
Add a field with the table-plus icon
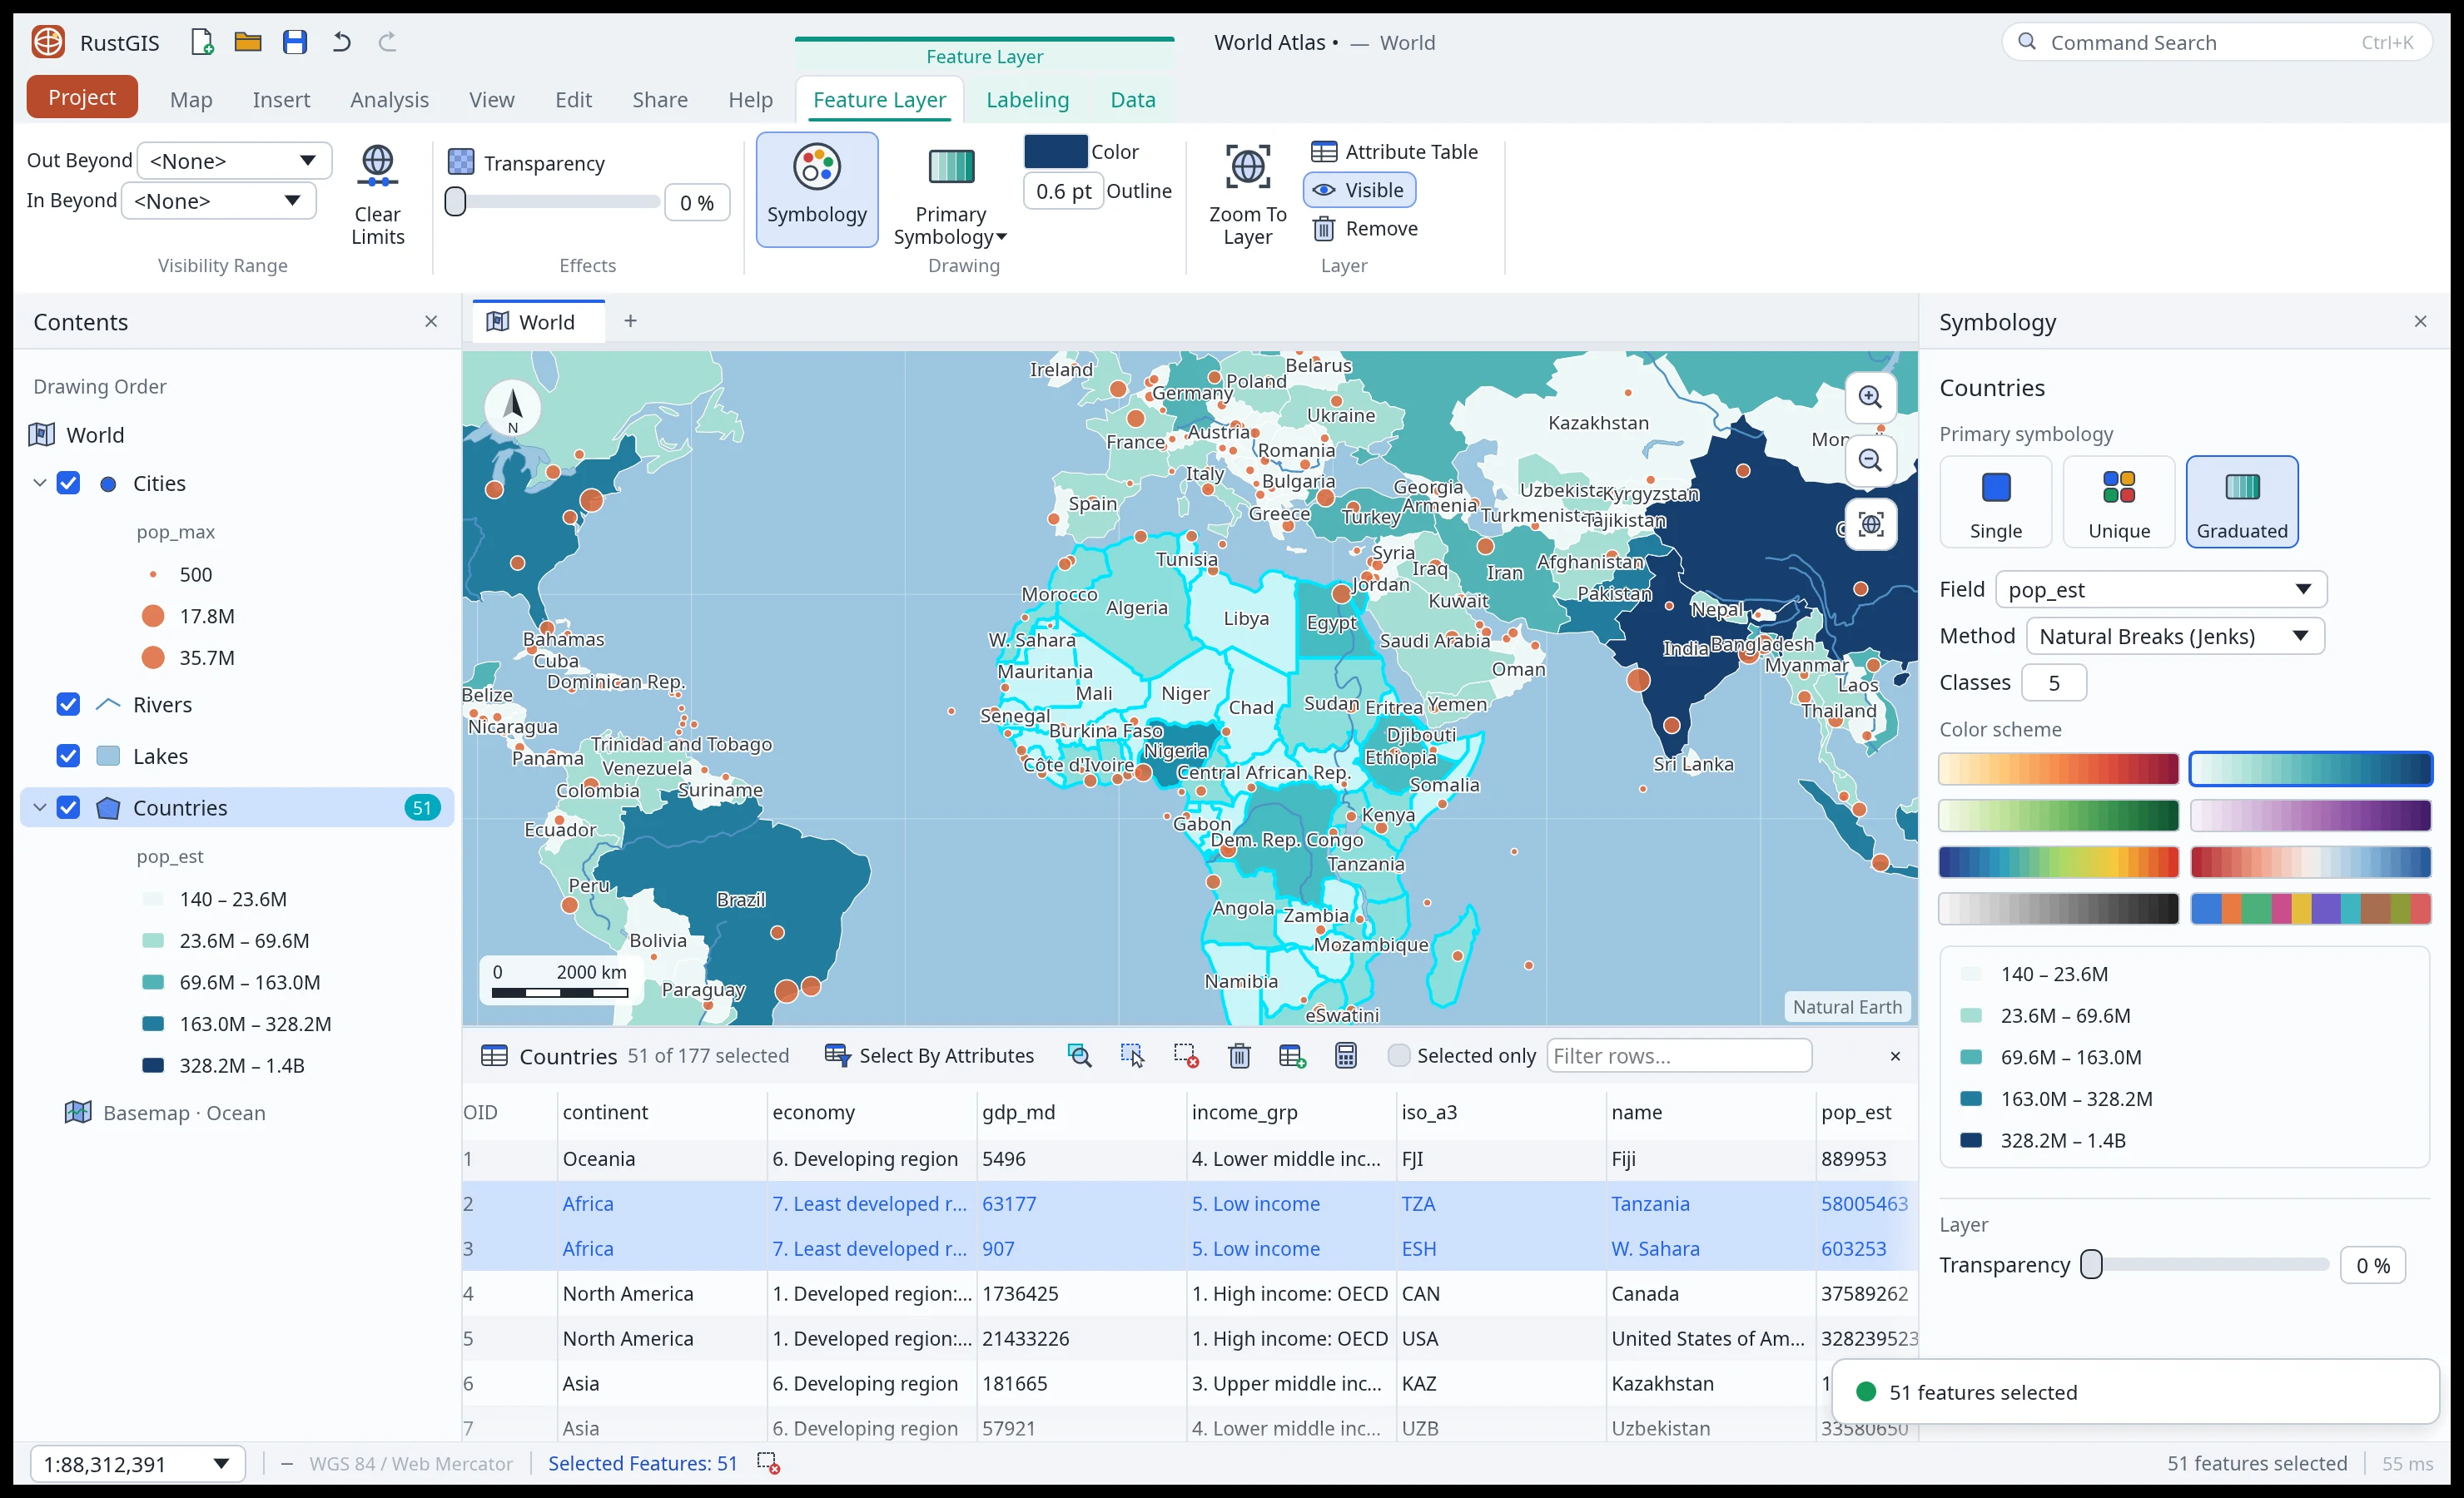1292,1056
